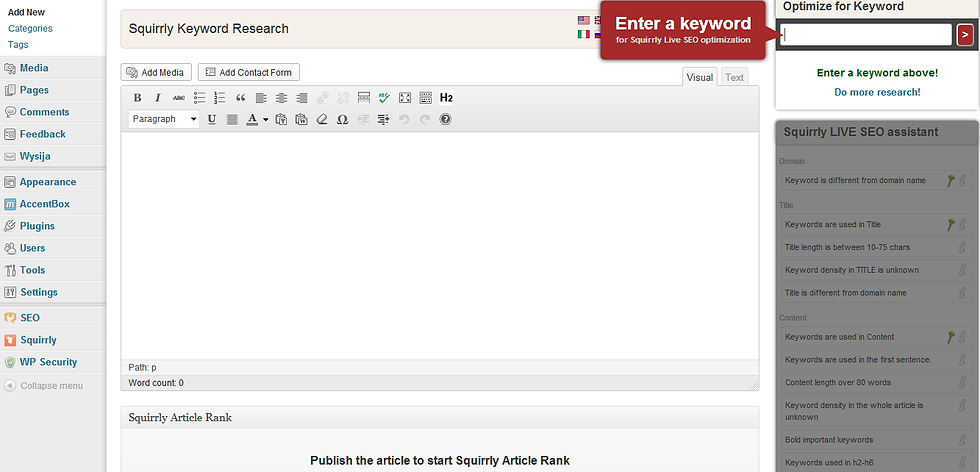Click the Optimize for Keyword input field

point(866,35)
